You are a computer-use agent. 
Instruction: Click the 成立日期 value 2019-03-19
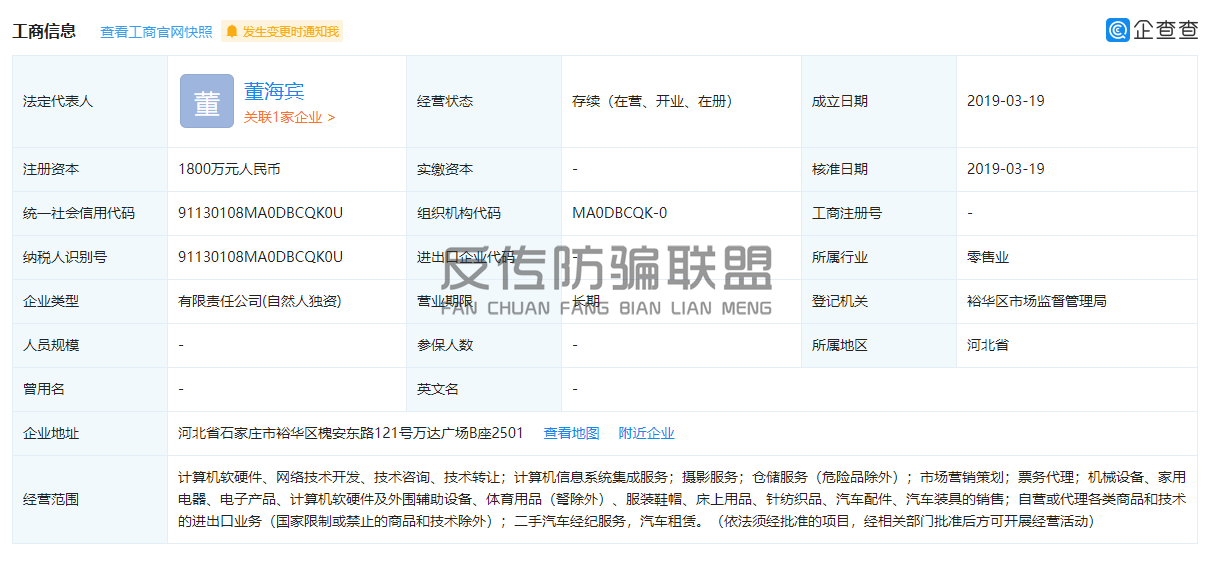(1005, 101)
